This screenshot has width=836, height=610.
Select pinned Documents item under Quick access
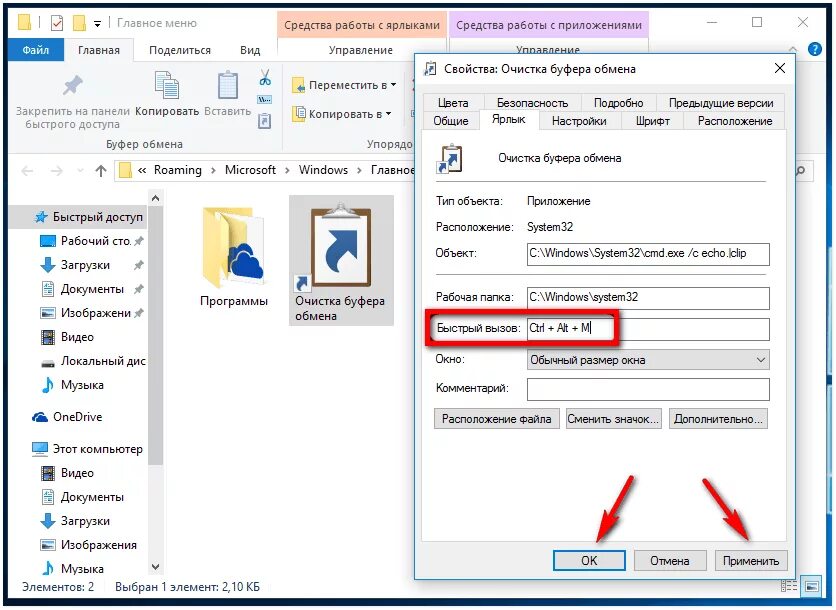click(x=92, y=289)
